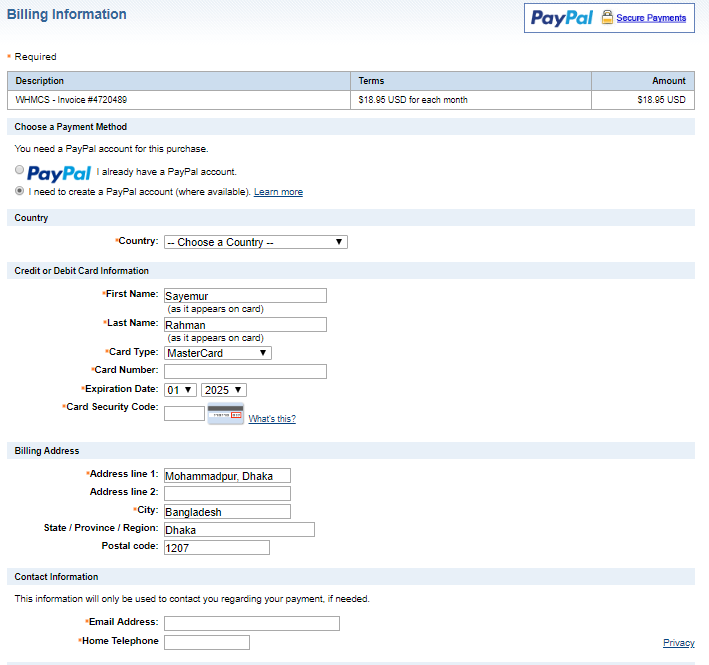The image size is (709, 665).
Task: Open the expiration month dropdown
Action: click(x=180, y=390)
